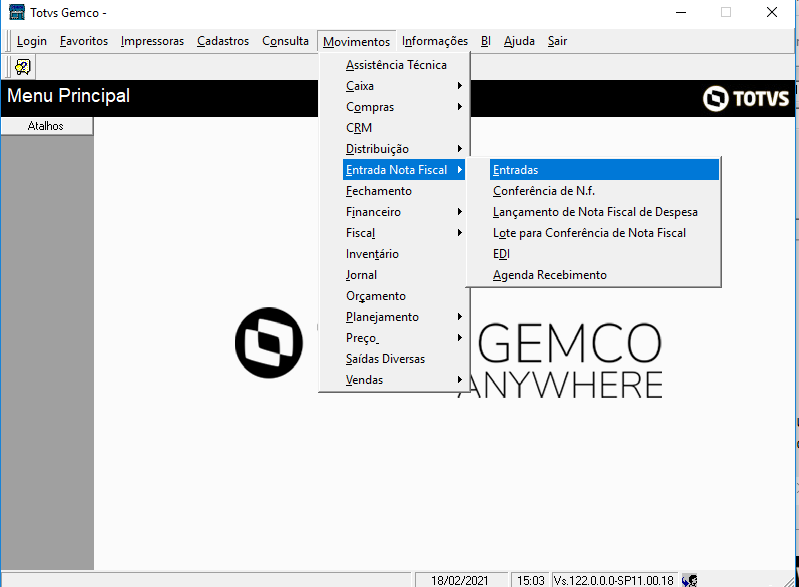The height and width of the screenshot is (587, 799).
Task: Open the Informações menu
Action: [x=435, y=41]
